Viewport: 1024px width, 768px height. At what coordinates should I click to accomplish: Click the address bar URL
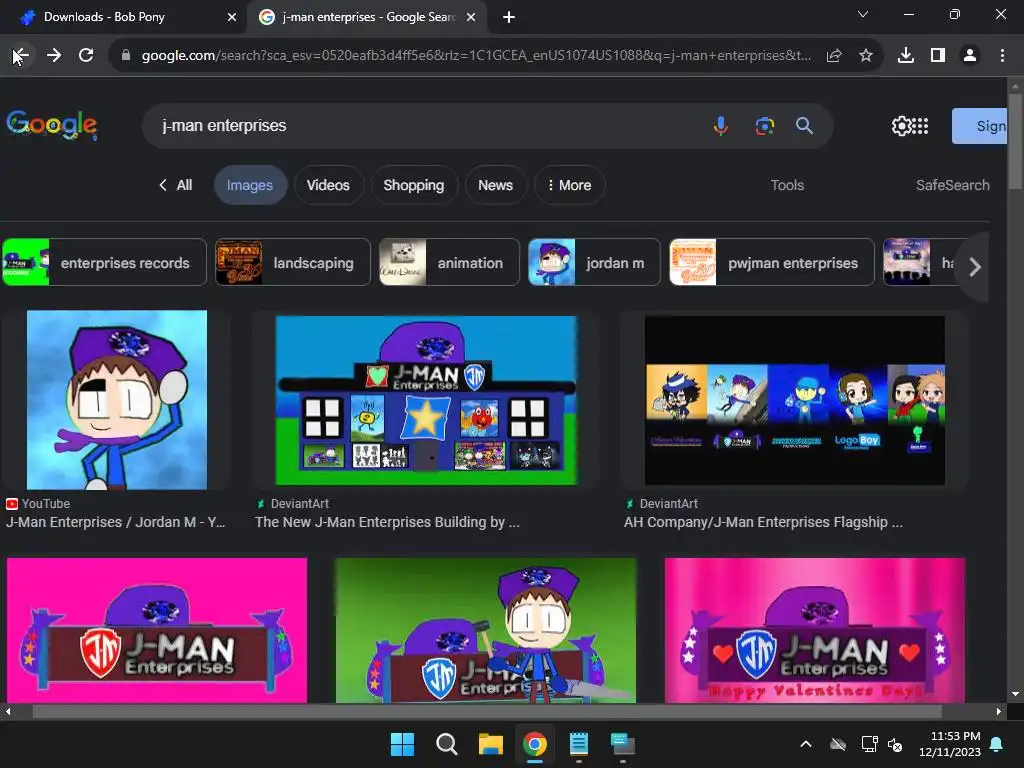point(477,56)
